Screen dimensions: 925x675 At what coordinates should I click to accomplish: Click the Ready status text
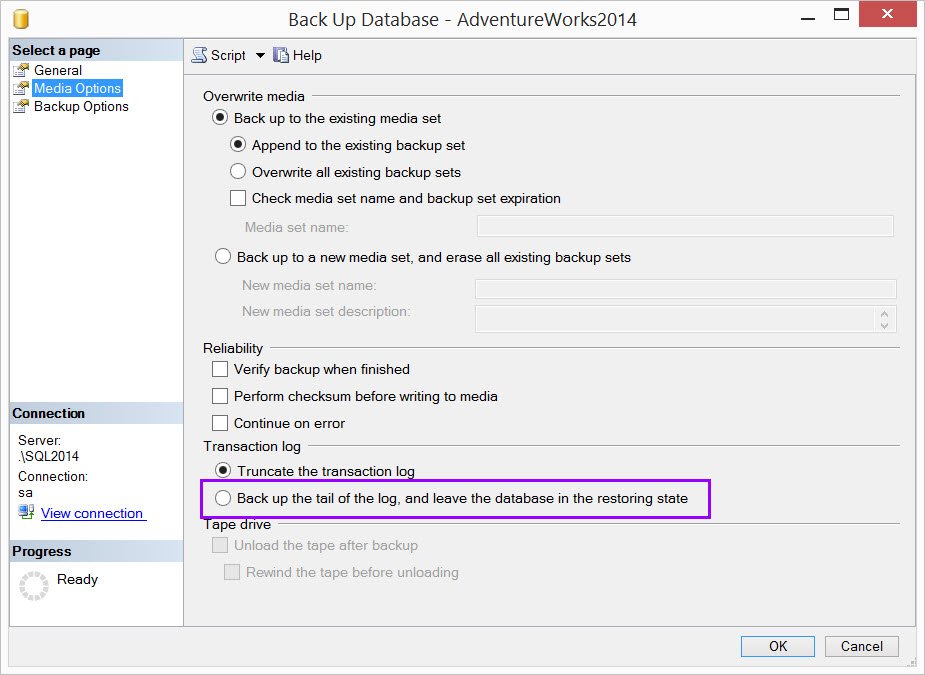pos(77,579)
